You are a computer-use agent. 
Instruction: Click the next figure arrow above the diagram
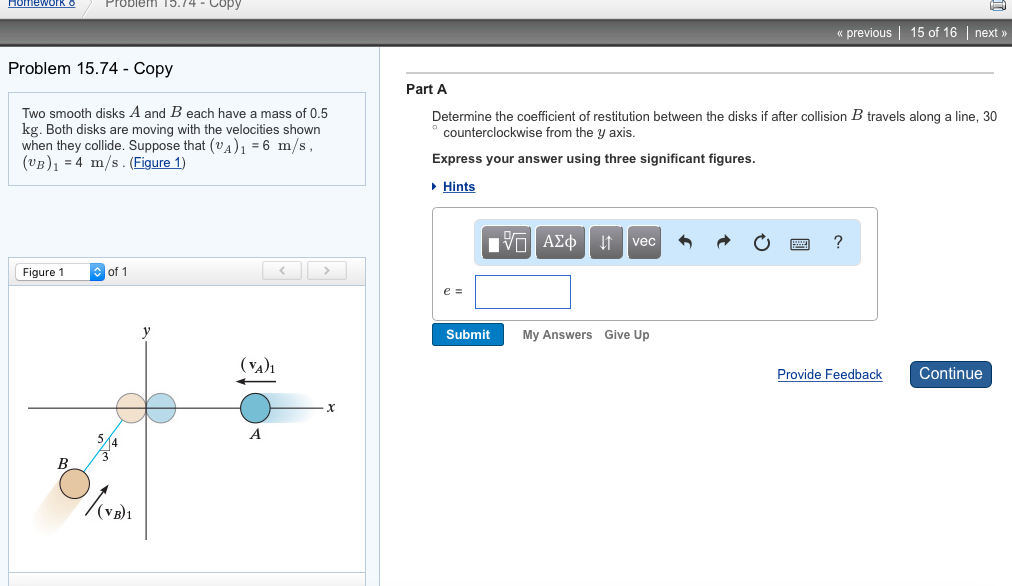tap(326, 270)
